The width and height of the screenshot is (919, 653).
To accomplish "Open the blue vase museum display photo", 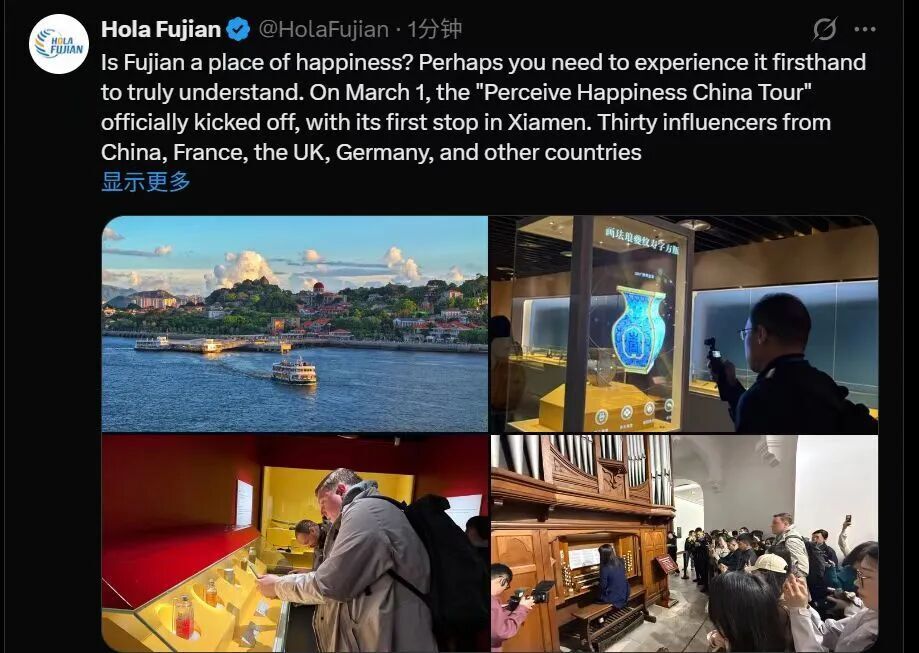I will click(x=684, y=324).
